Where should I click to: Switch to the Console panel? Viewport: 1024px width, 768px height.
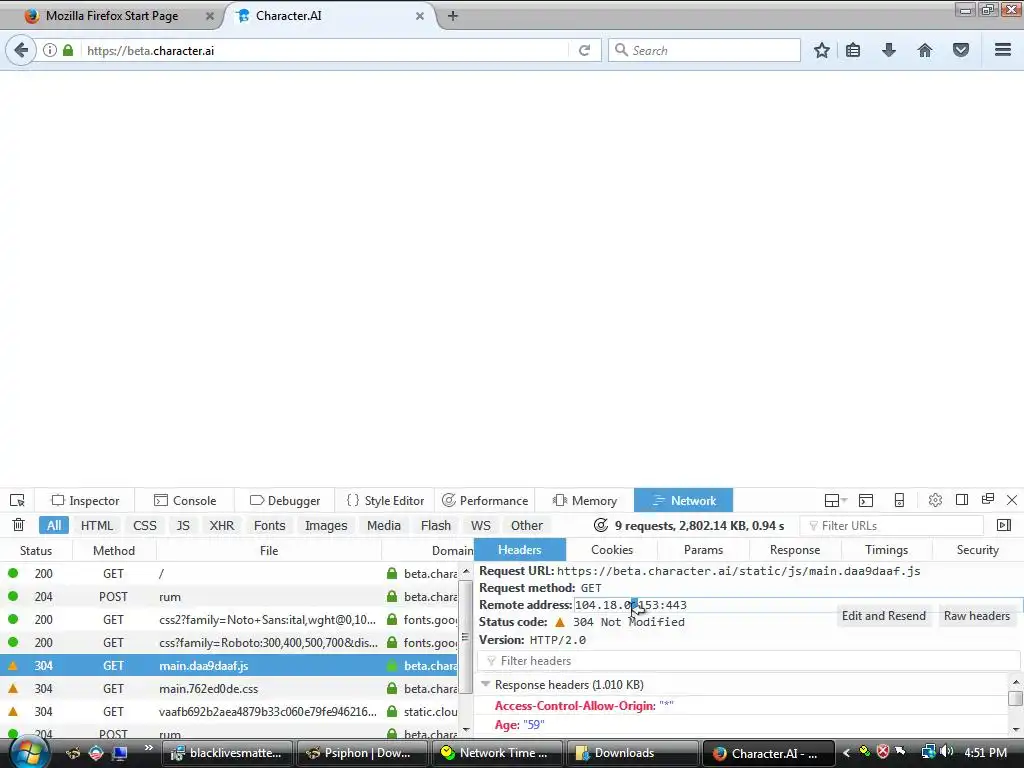tap(185, 500)
